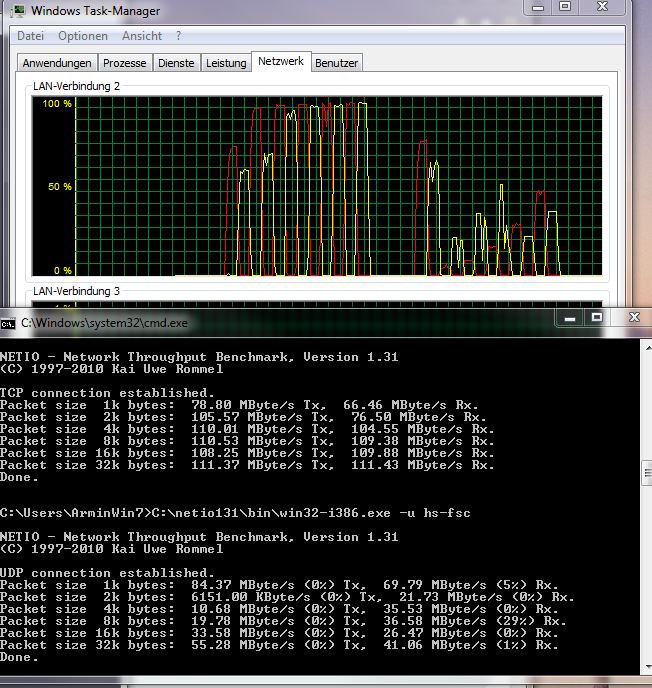652x688 pixels.
Task: Click the 111.43 MByte/s Rx value
Action: coord(423,465)
